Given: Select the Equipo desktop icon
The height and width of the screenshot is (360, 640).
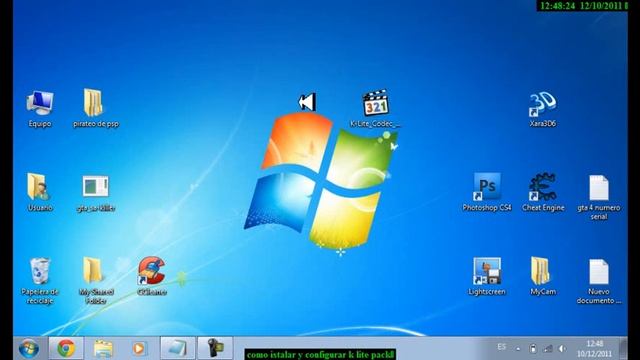Looking at the screenshot, I should (x=40, y=109).
